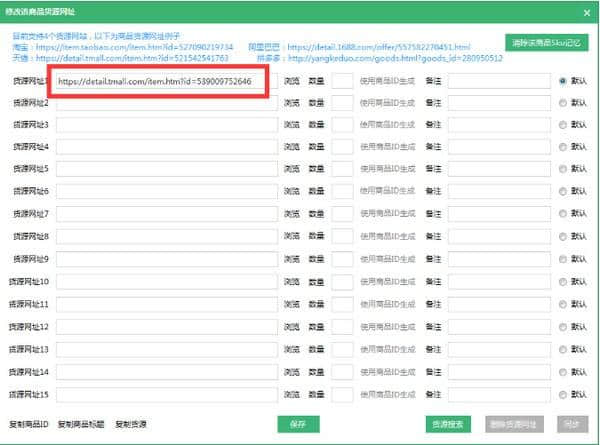
Task: Select 默认 radio for 货源网址15
Action: pyautogui.click(x=564, y=393)
